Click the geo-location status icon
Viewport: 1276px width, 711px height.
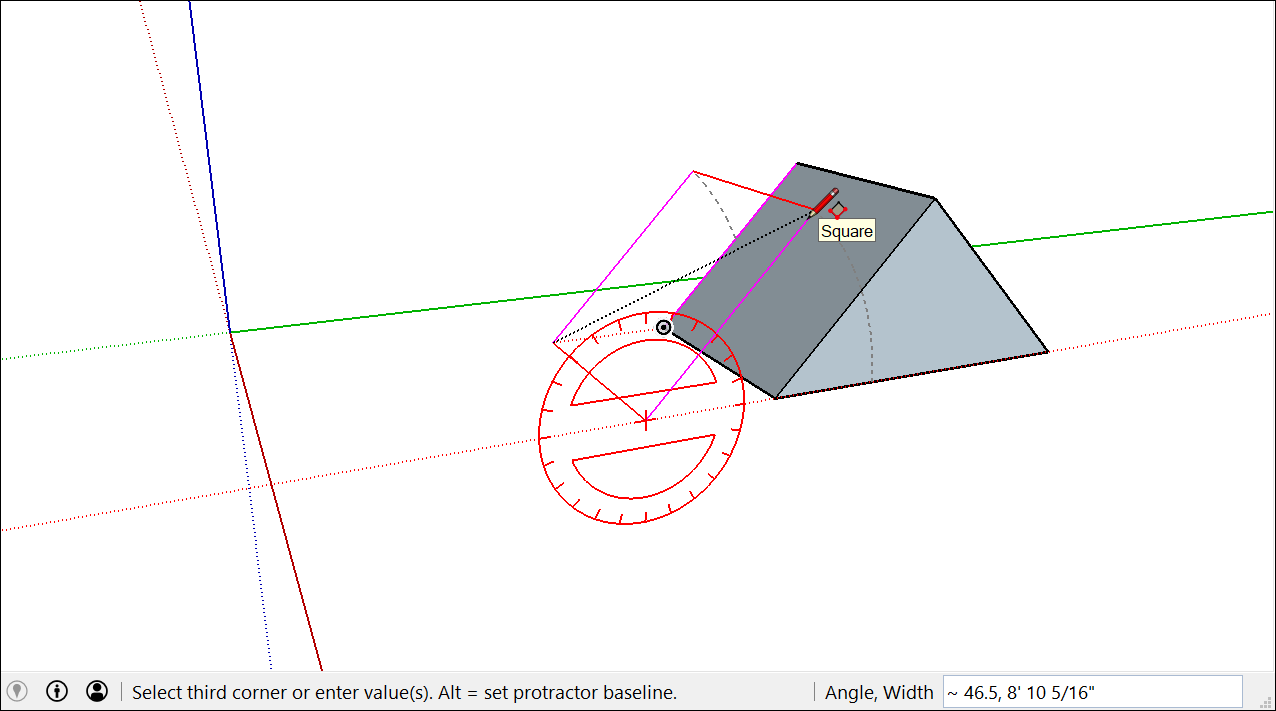(17, 691)
